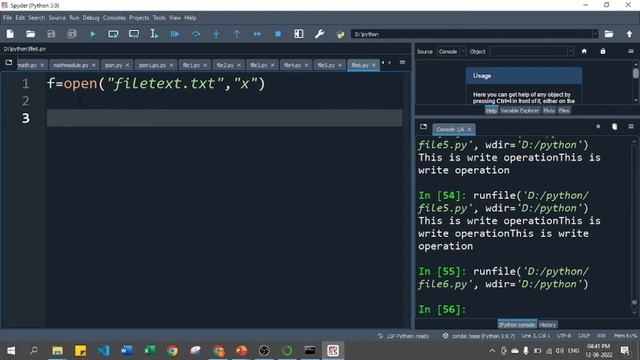Interrupt the console kernel

598,127
